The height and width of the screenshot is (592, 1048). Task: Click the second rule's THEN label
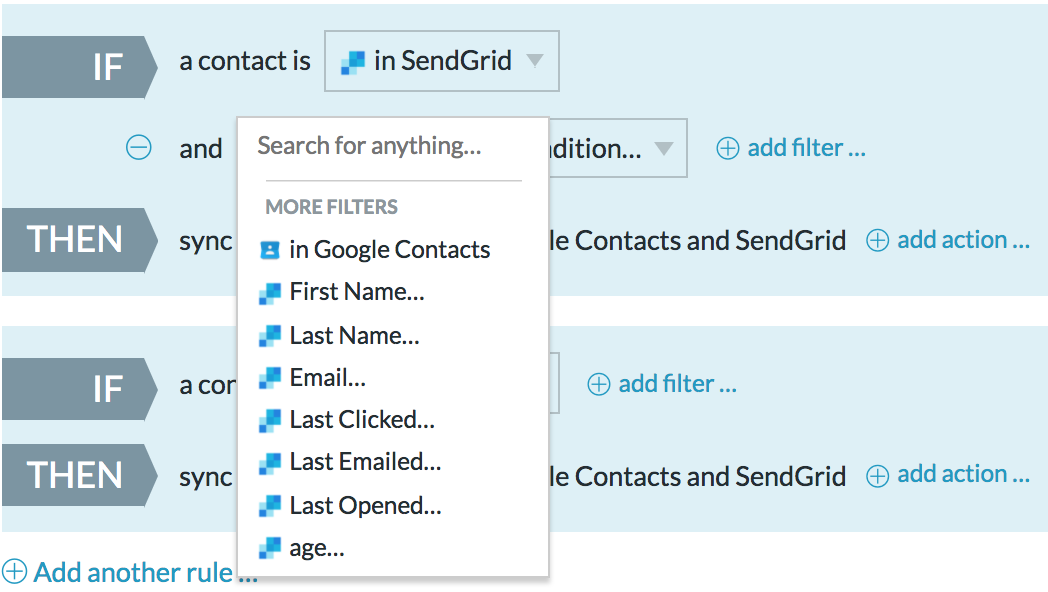[x=80, y=475]
